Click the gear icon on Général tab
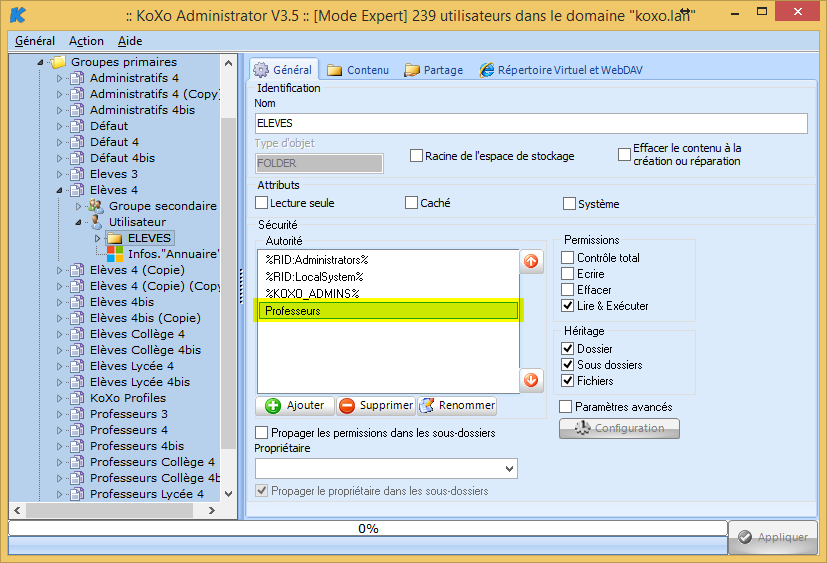Image resolution: width=827 pixels, height=563 pixels. click(261, 70)
